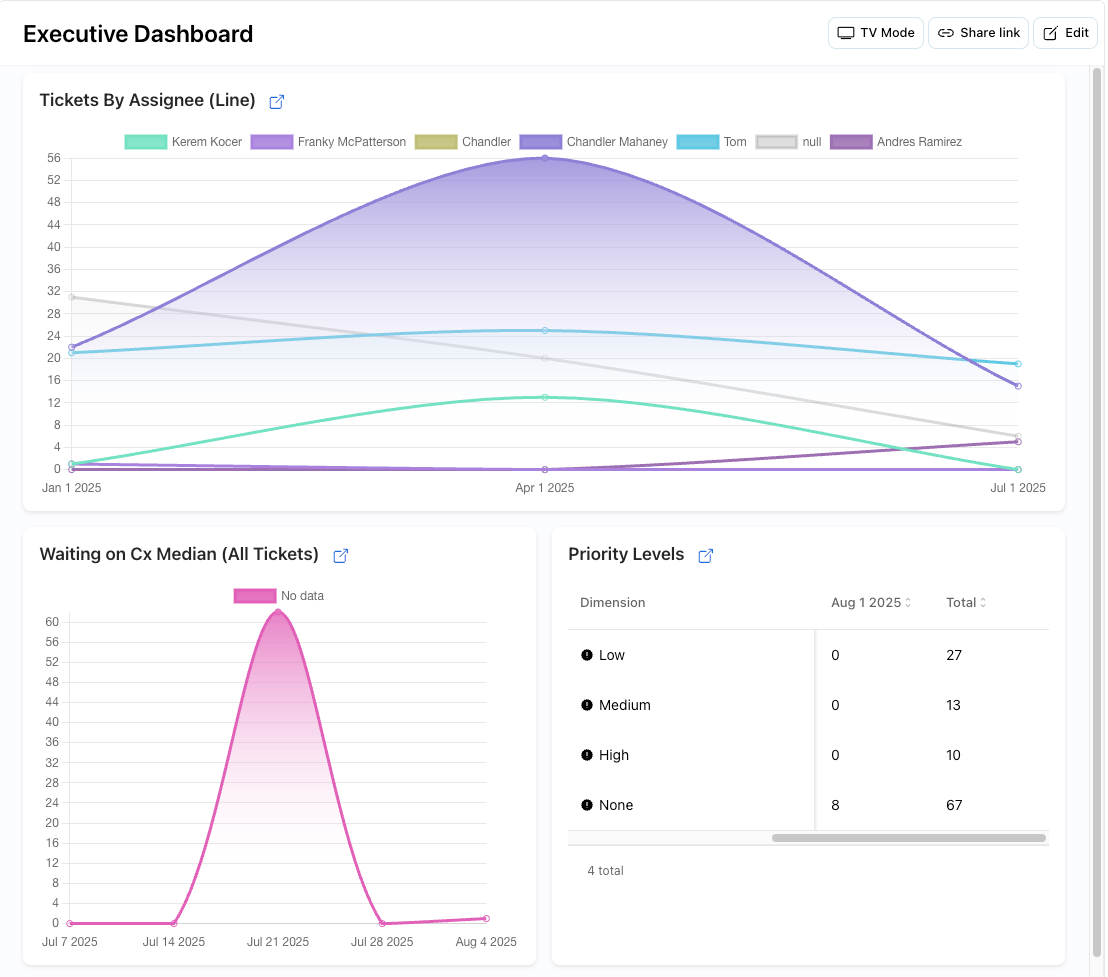Open Priority Levels chart external link
The height and width of the screenshot is (977, 1108).
click(705, 555)
